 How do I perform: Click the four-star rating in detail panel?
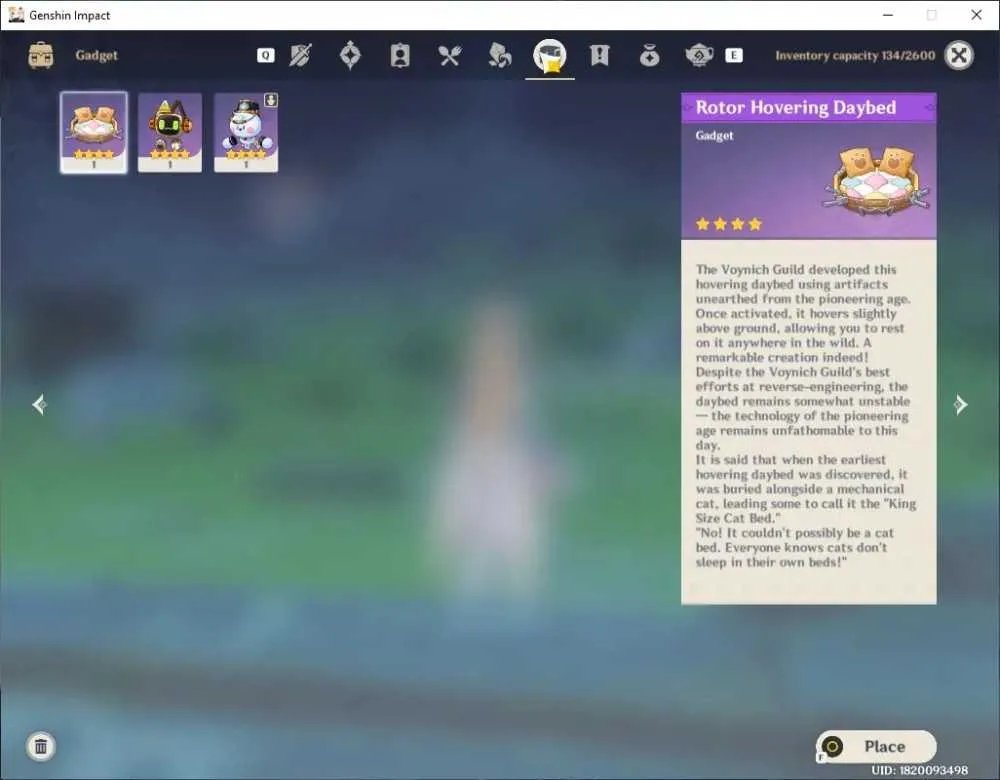tap(729, 224)
